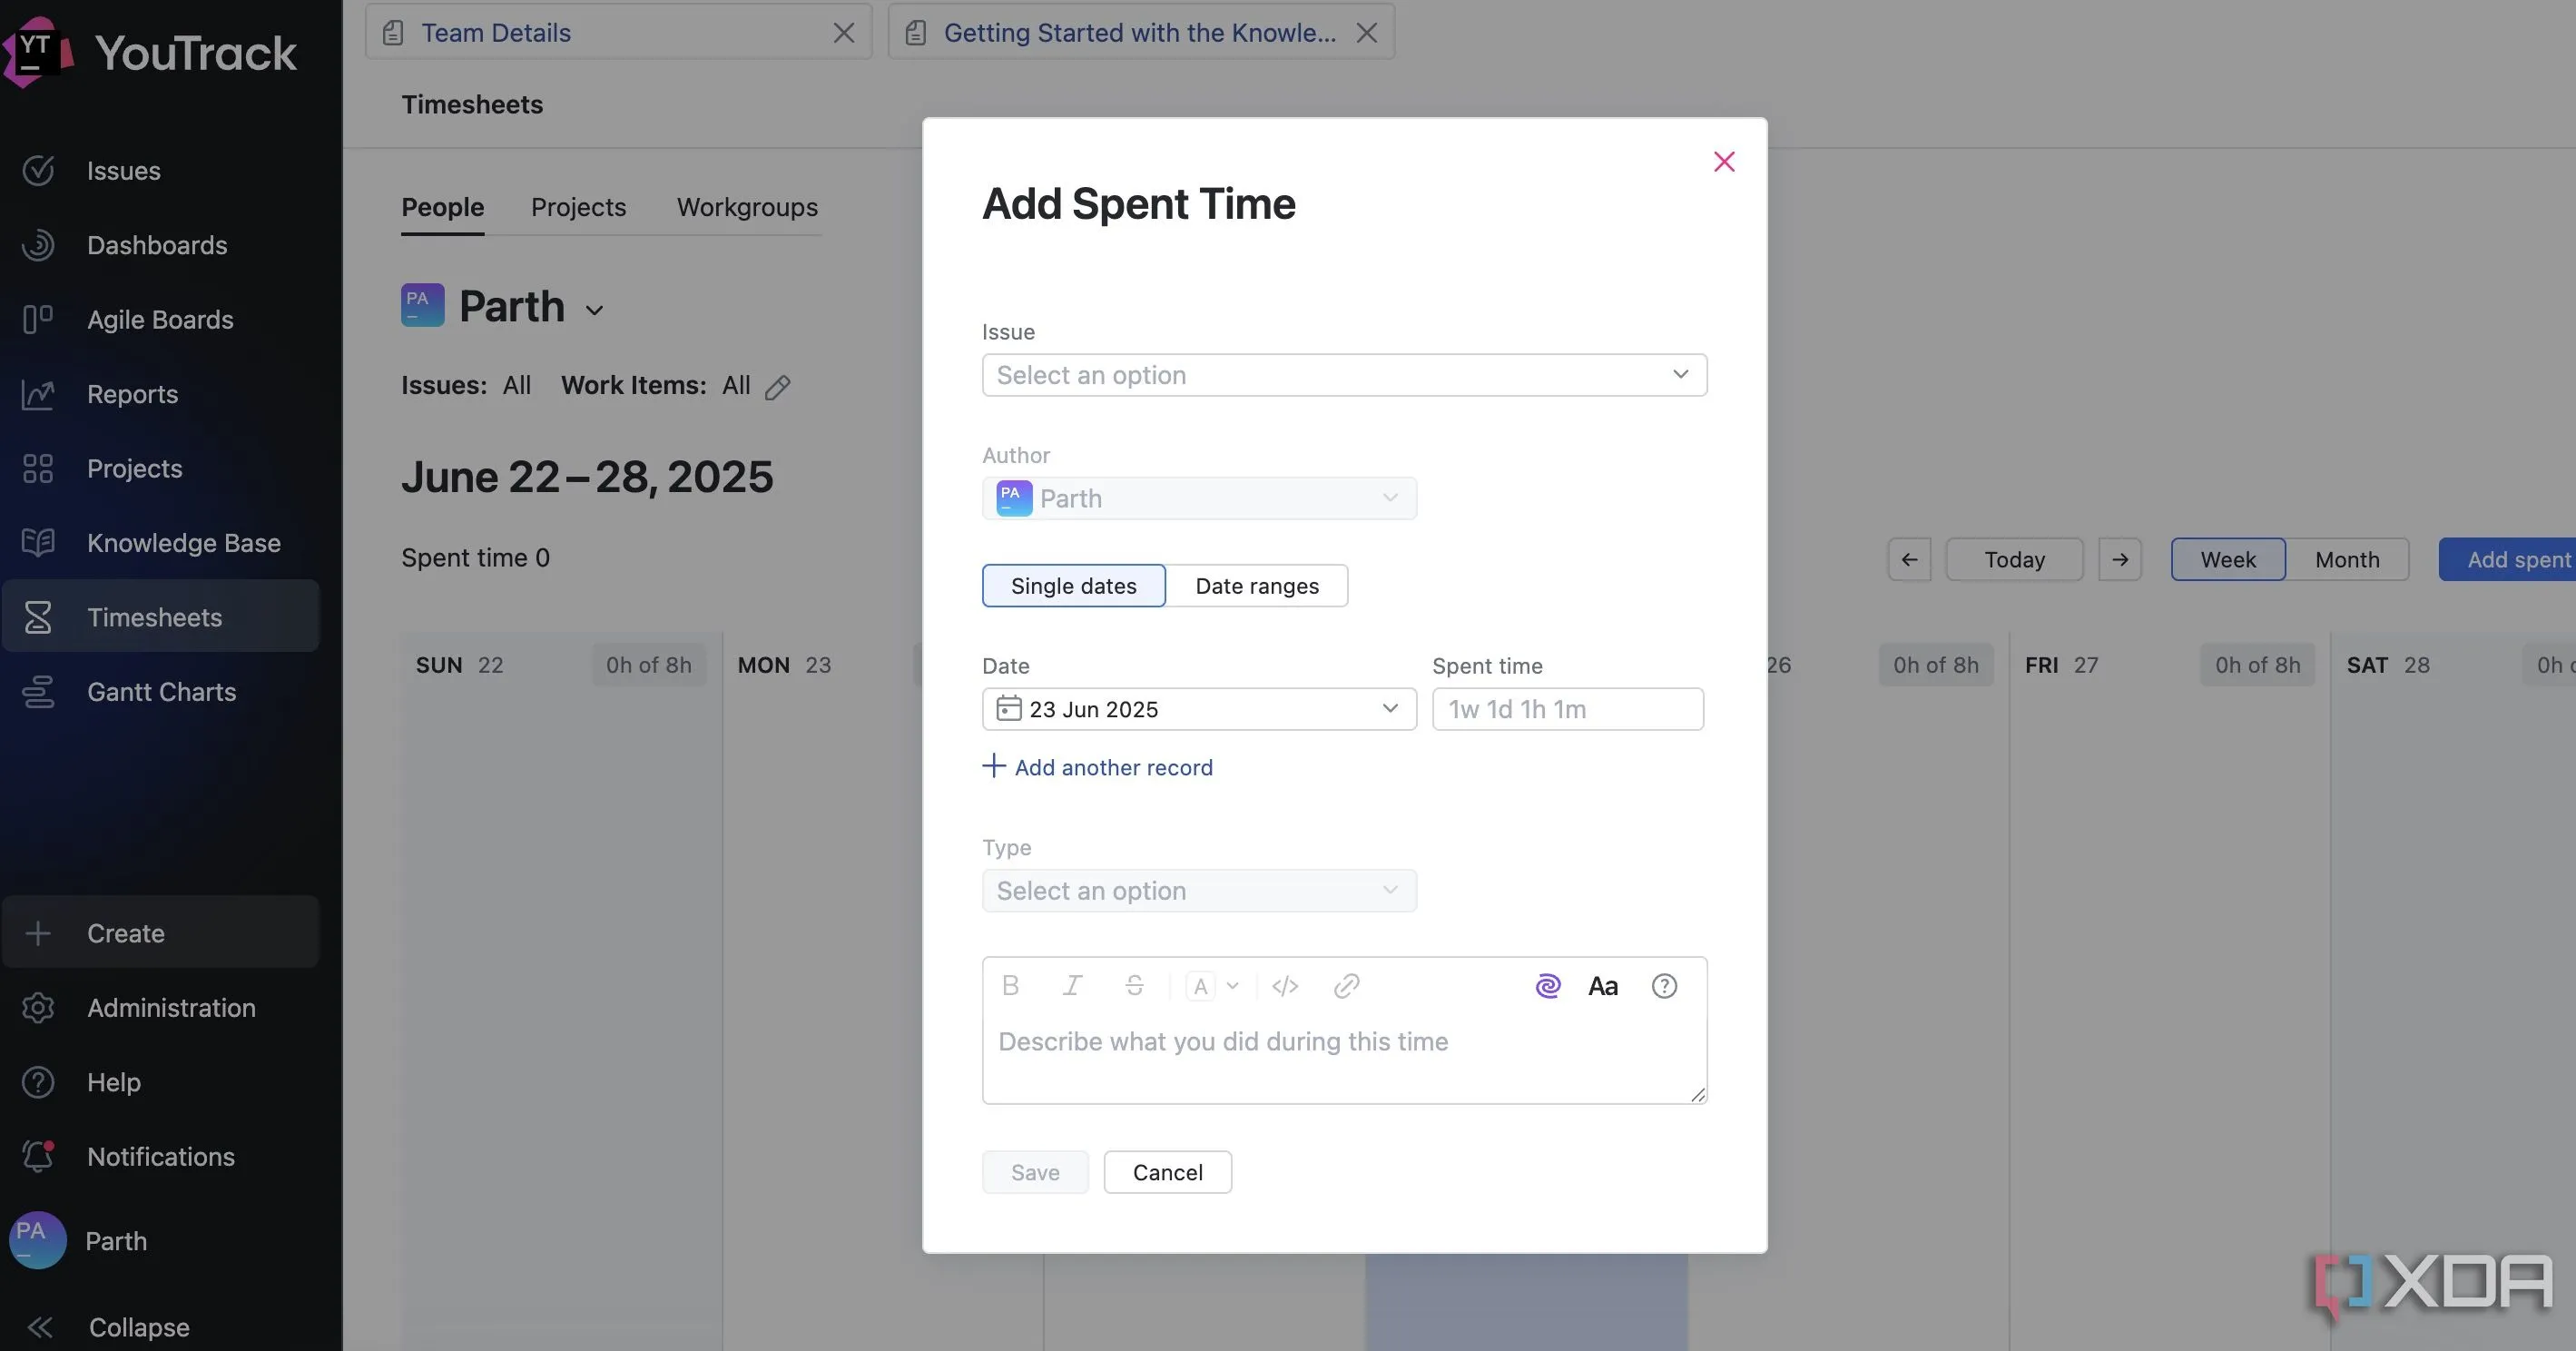The width and height of the screenshot is (2576, 1351).
Task: Close the Getting Started tab
Action: coord(1366,33)
